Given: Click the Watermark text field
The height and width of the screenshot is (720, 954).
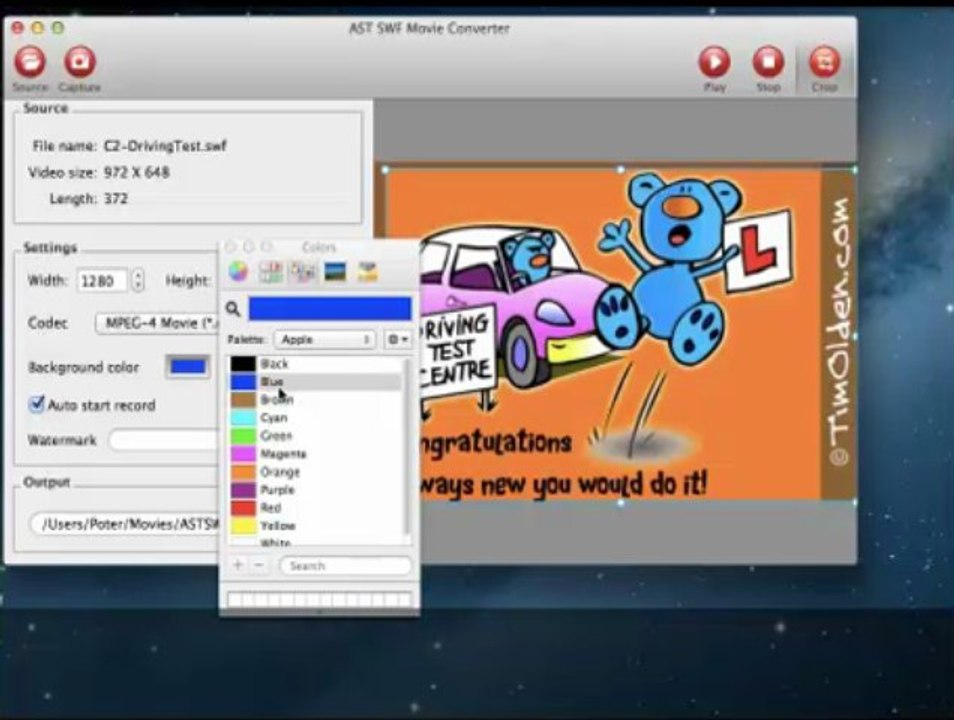Looking at the screenshot, I should click(164, 440).
